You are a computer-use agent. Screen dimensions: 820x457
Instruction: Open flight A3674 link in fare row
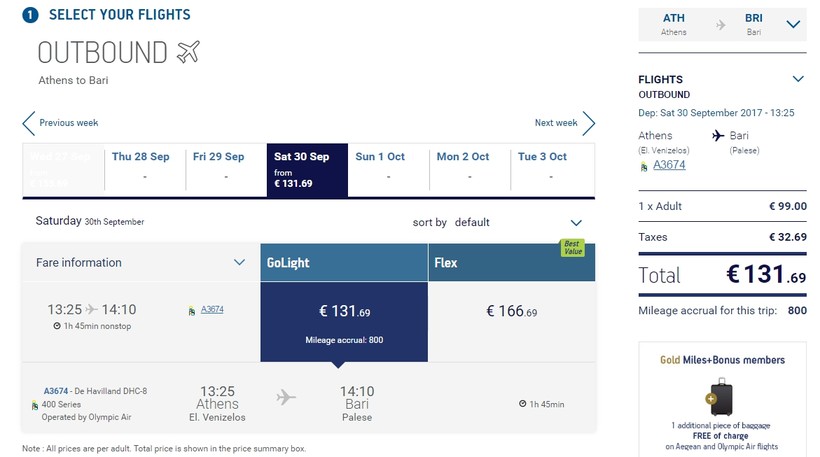(212, 310)
